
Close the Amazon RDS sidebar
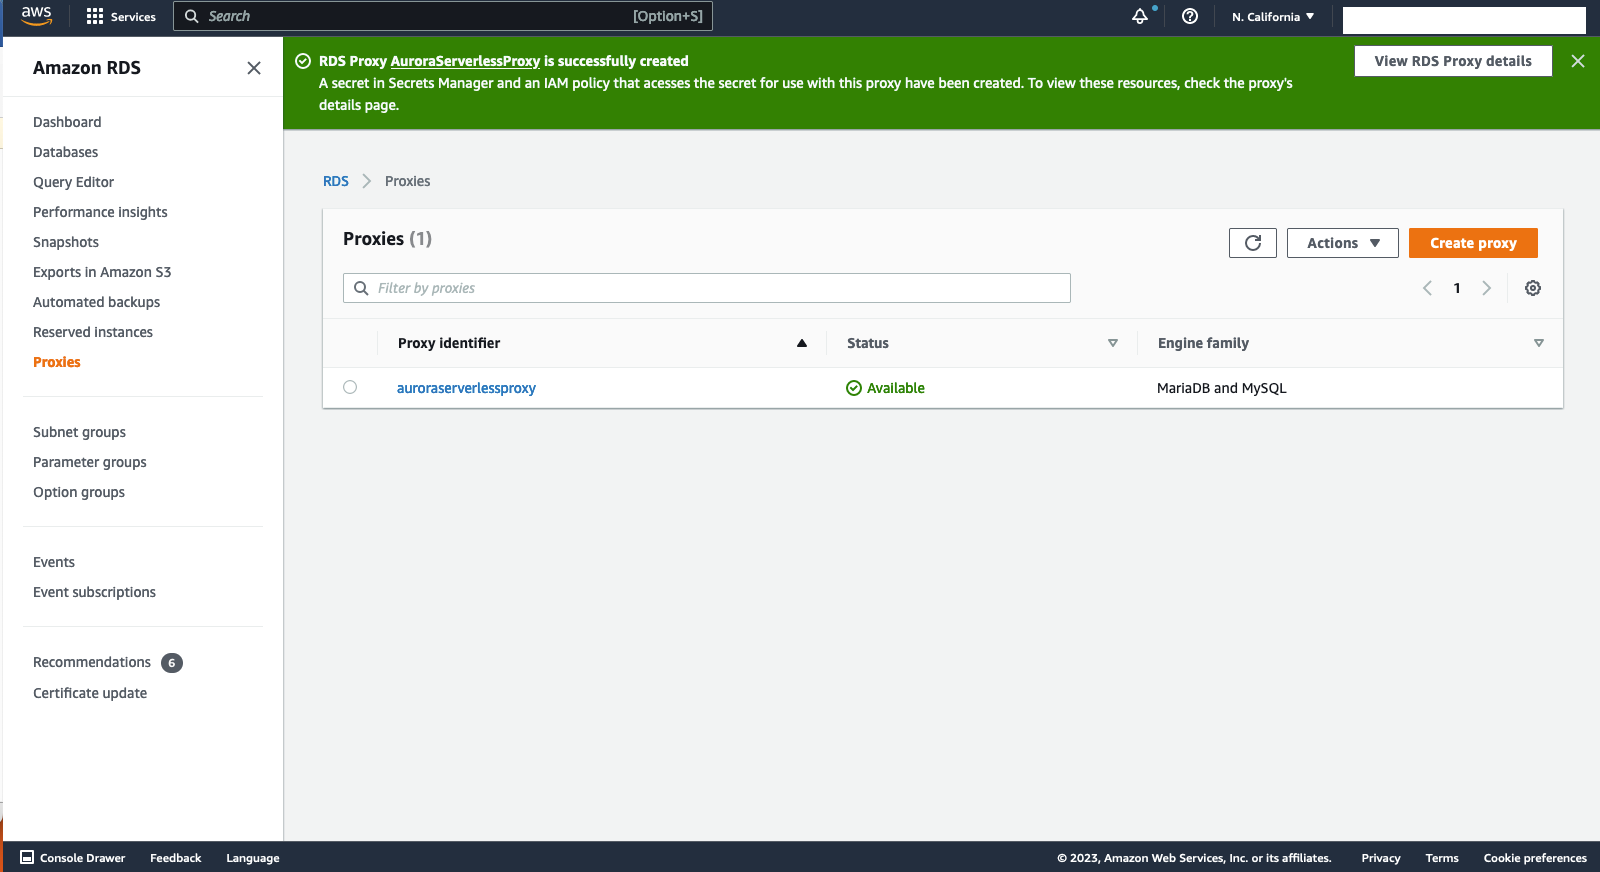[x=254, y=68]
